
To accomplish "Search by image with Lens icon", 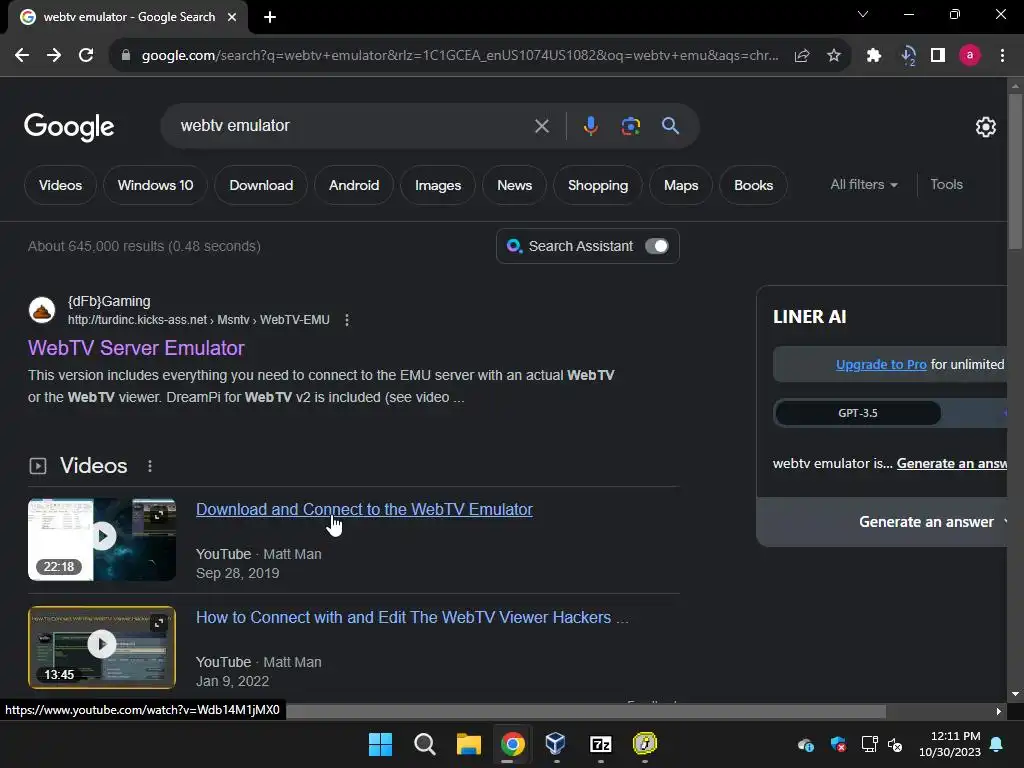I will (x=631, y=125).
